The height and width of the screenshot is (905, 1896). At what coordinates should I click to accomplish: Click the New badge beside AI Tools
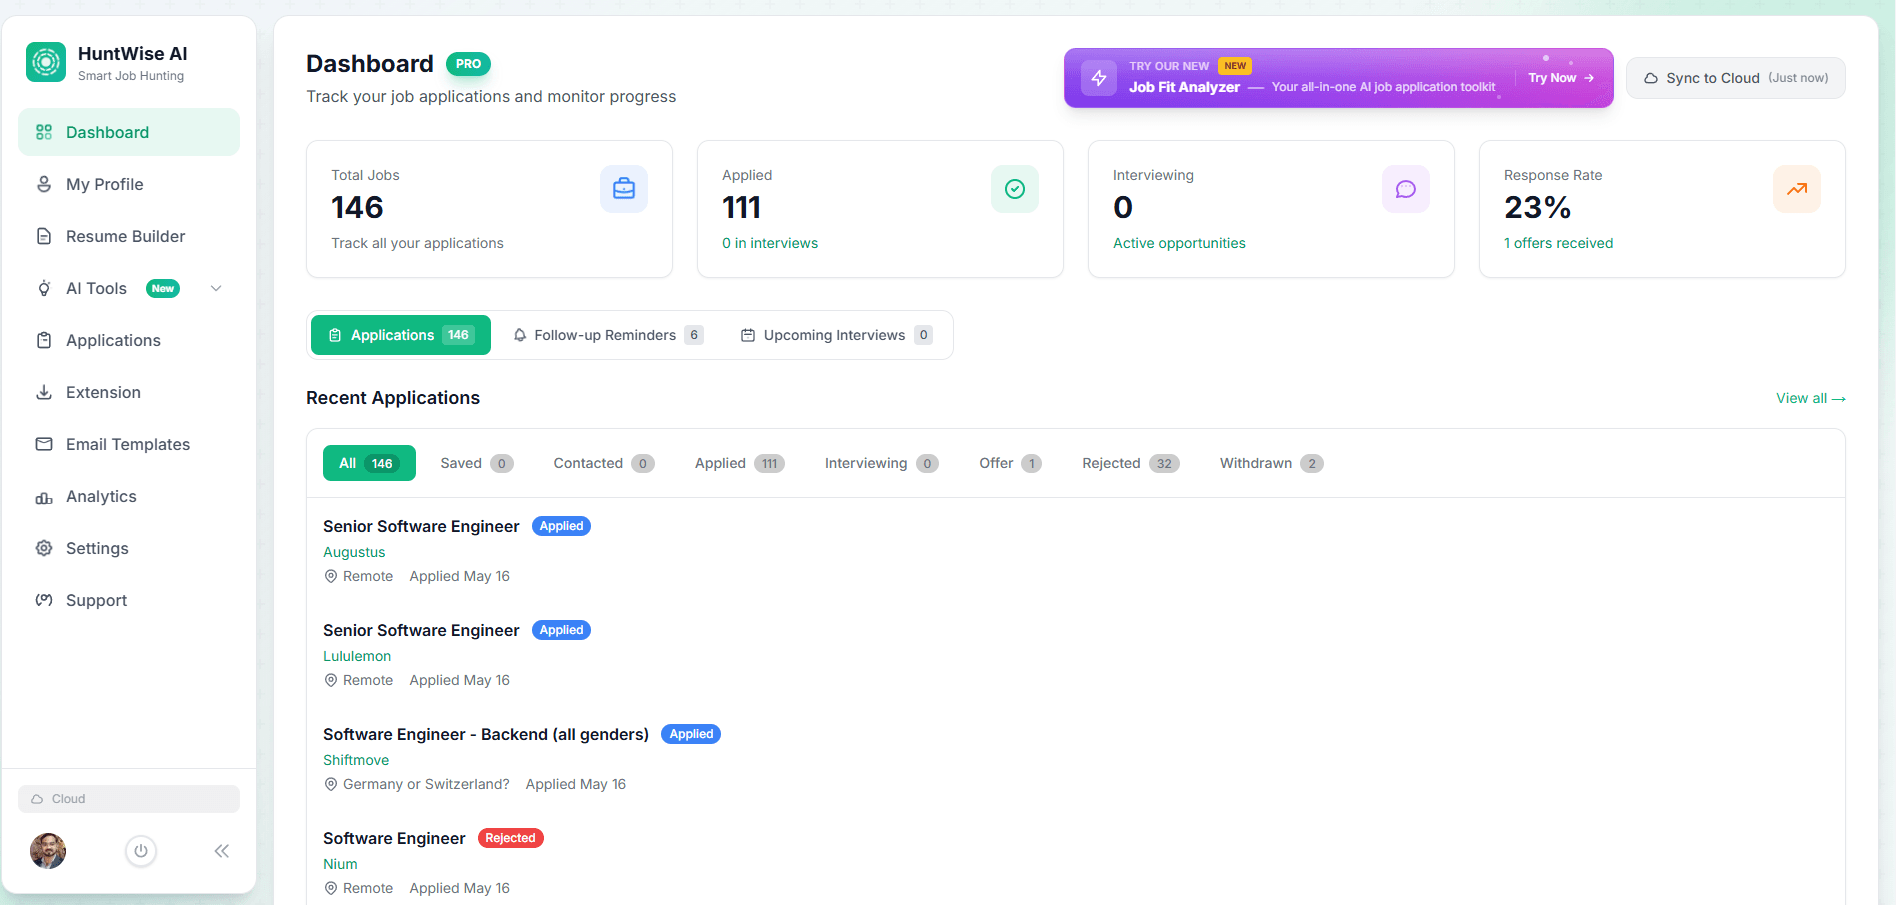(x=163, y=288)
